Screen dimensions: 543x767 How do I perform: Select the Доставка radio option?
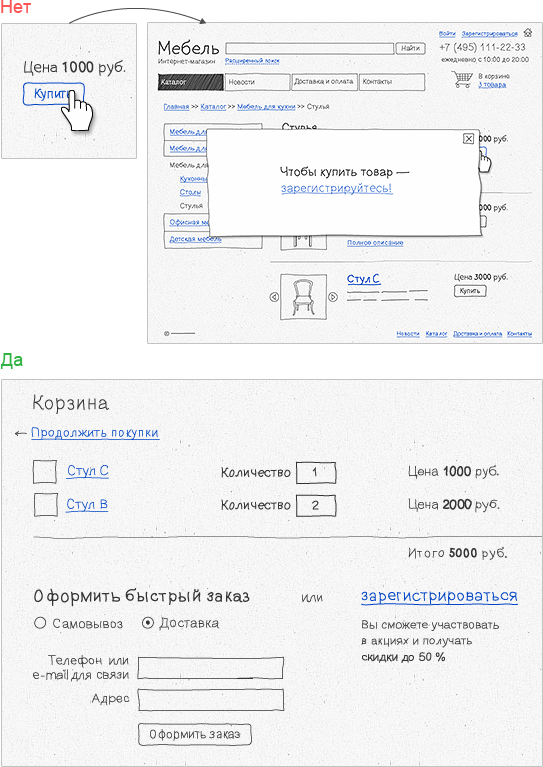click(148, 623)
